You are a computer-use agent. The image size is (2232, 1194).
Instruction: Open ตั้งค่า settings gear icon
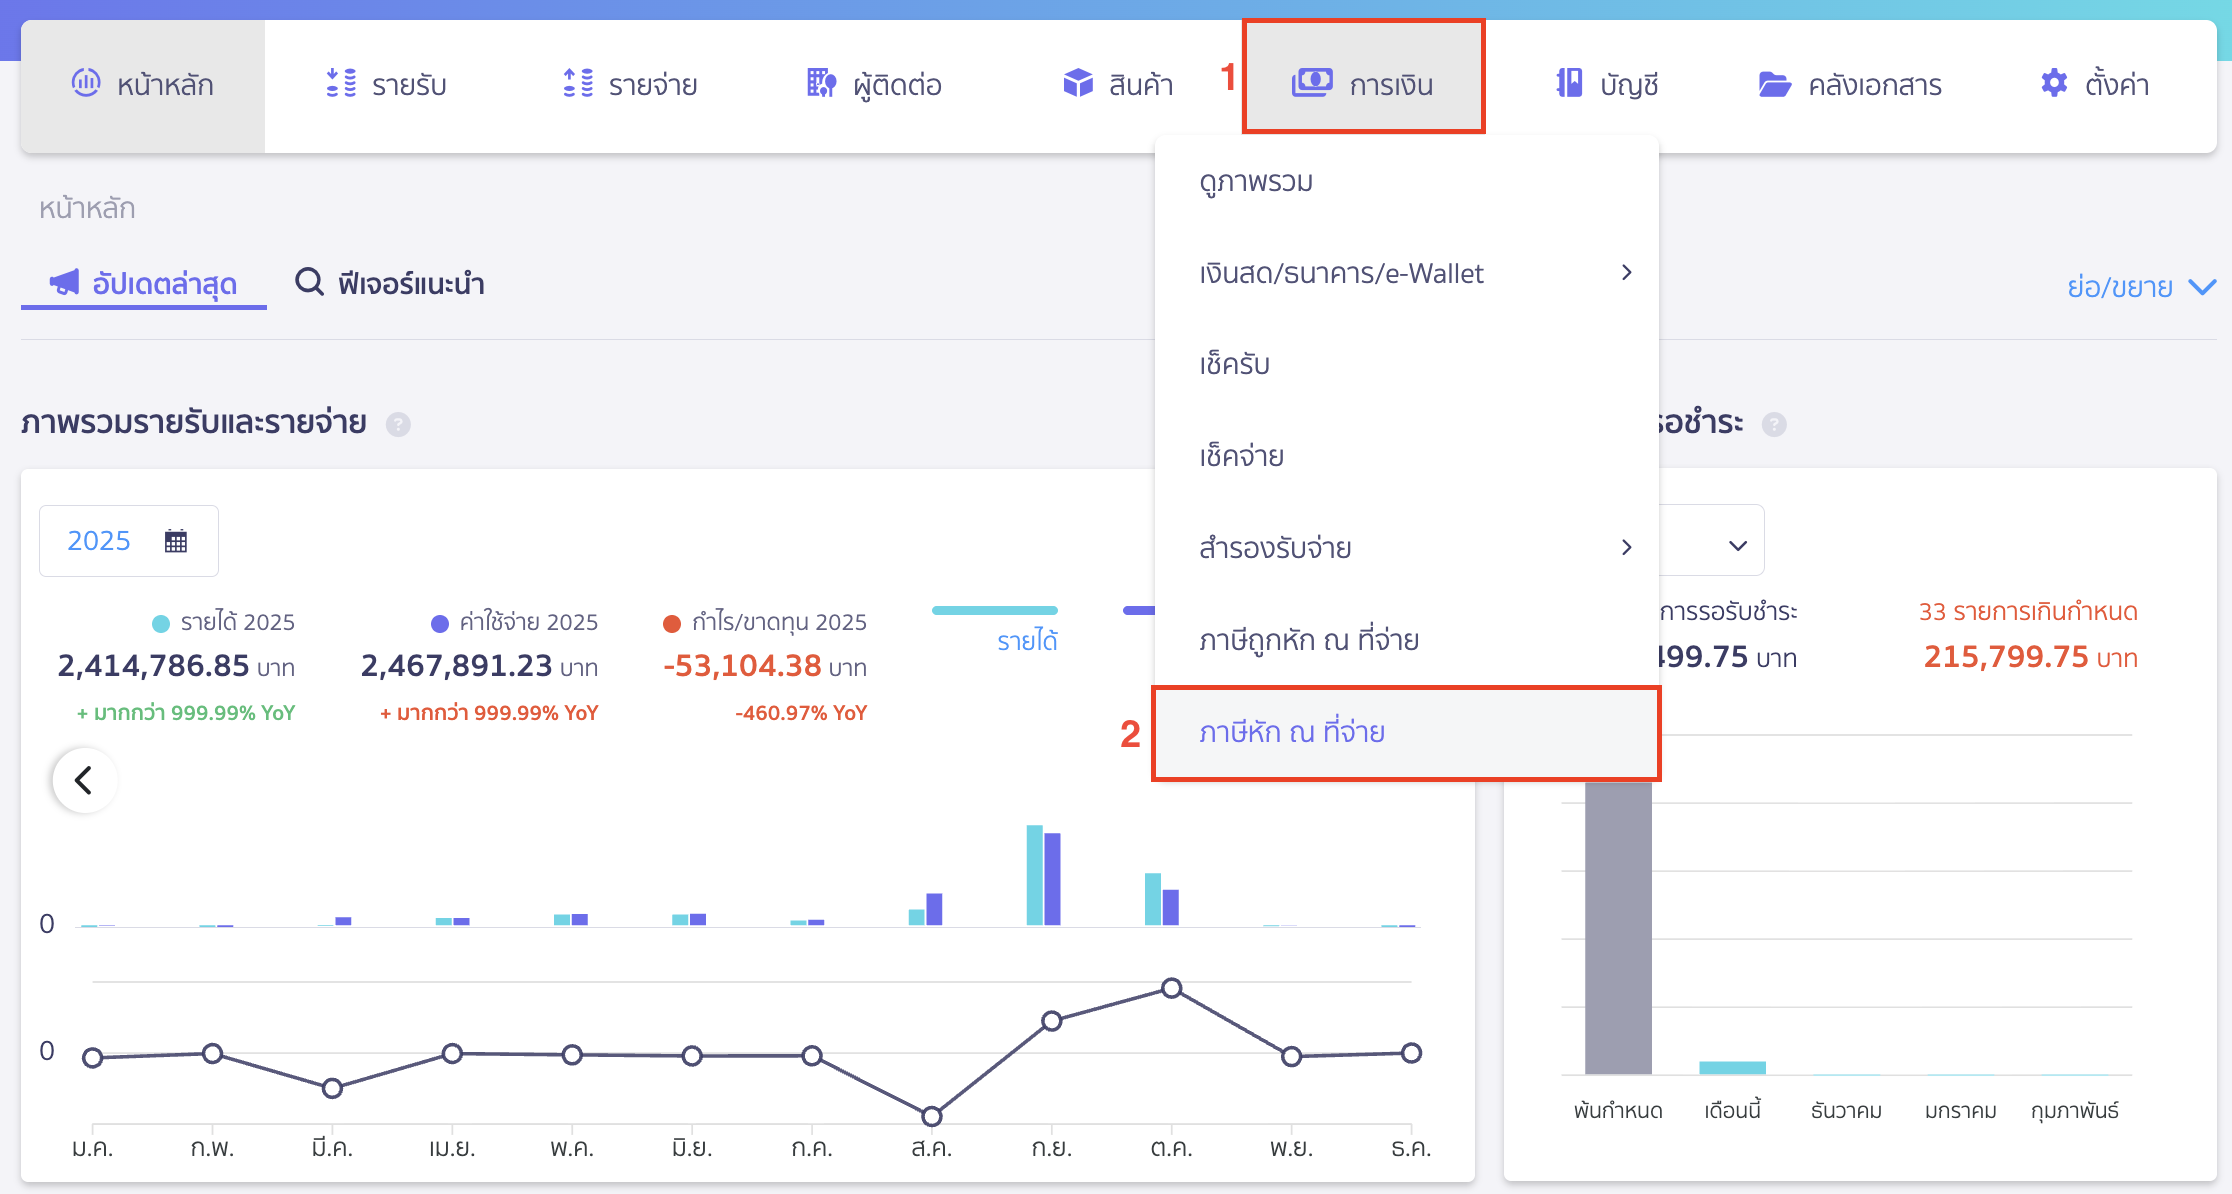click(x=2054, y=83)
